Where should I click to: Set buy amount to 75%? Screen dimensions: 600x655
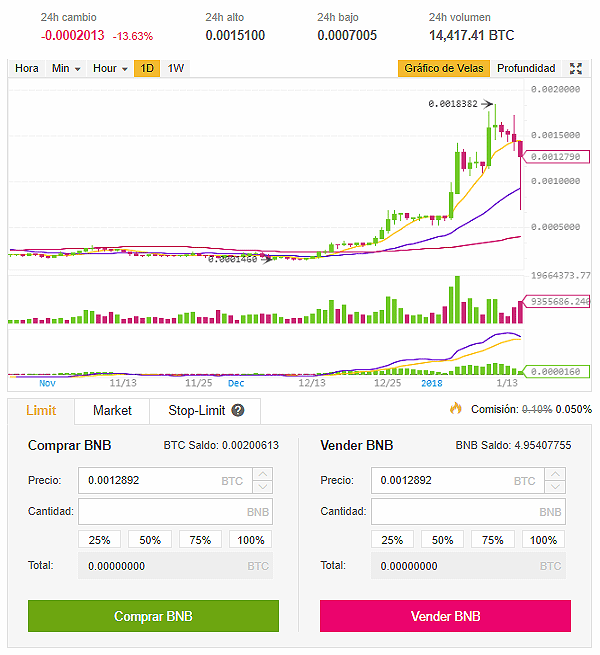[x=200, y=540]
